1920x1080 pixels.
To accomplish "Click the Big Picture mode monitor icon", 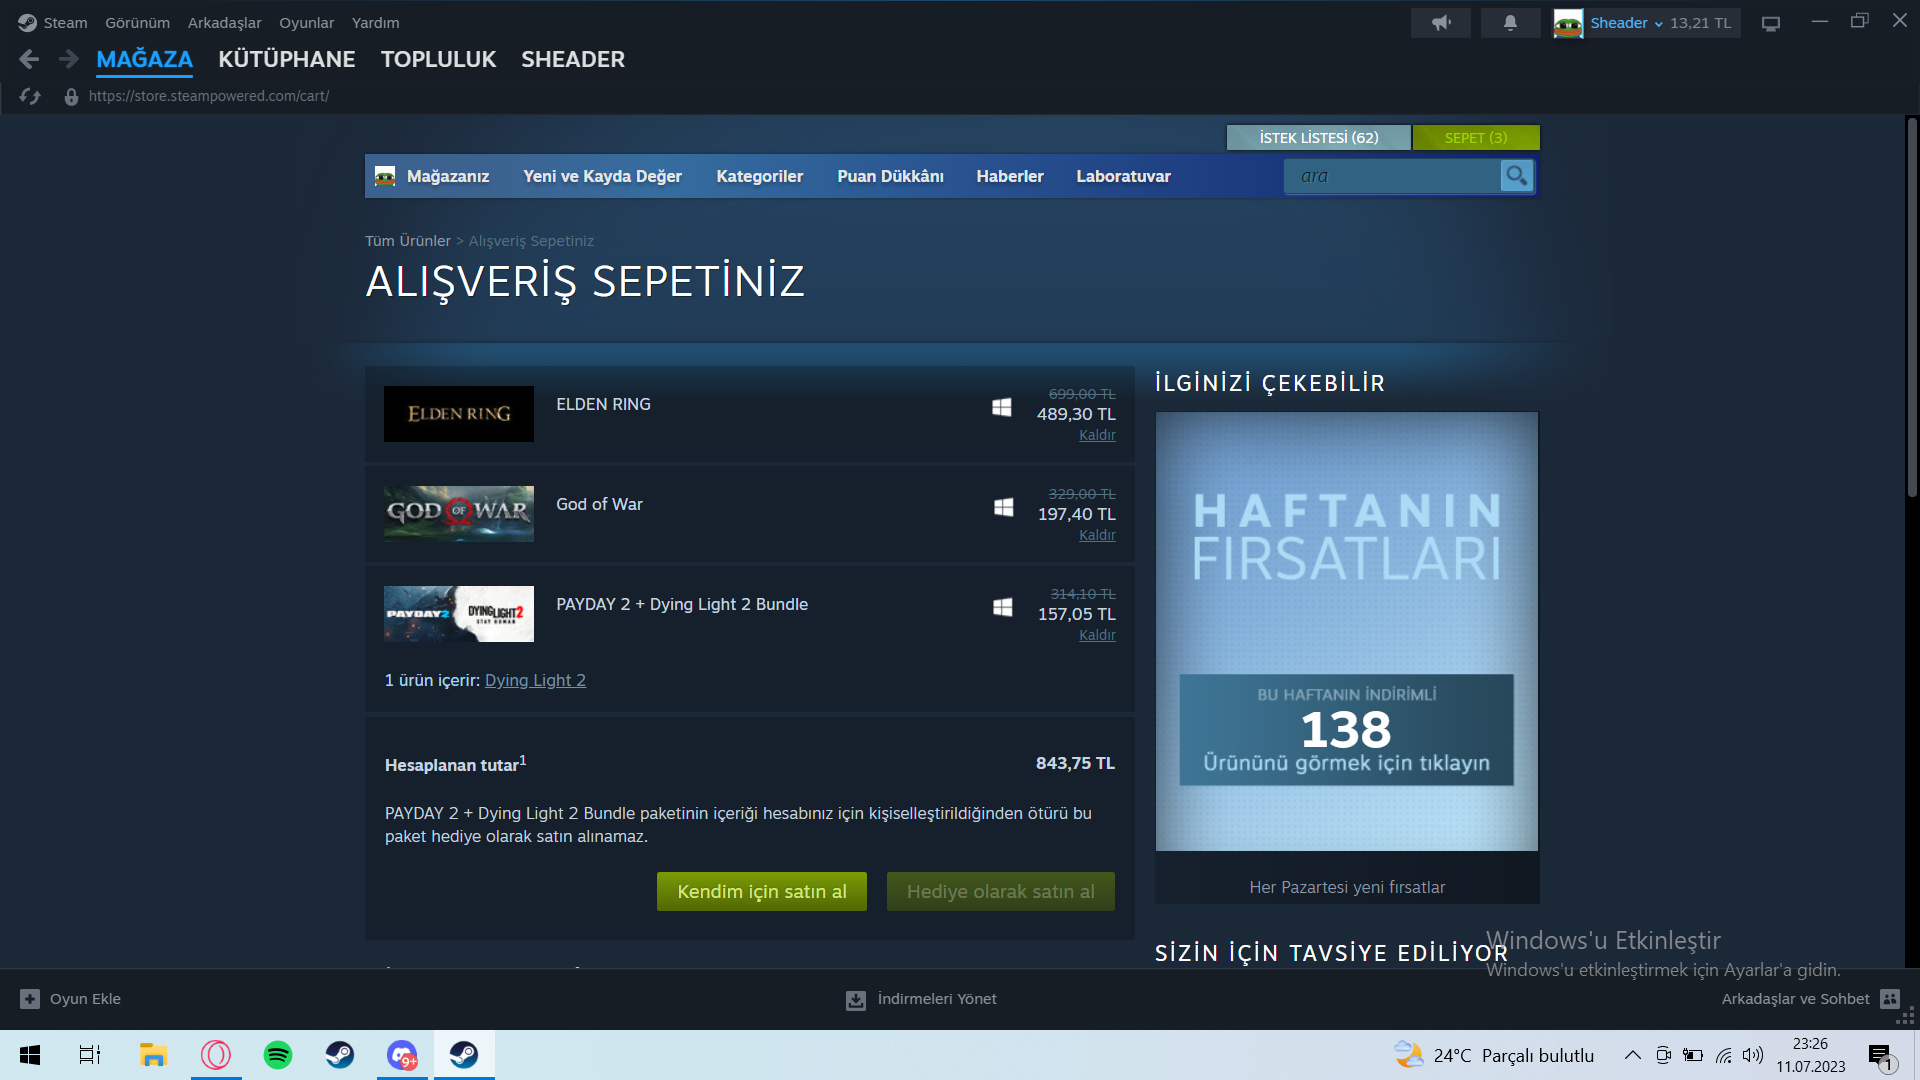I will pos(1770,23).
